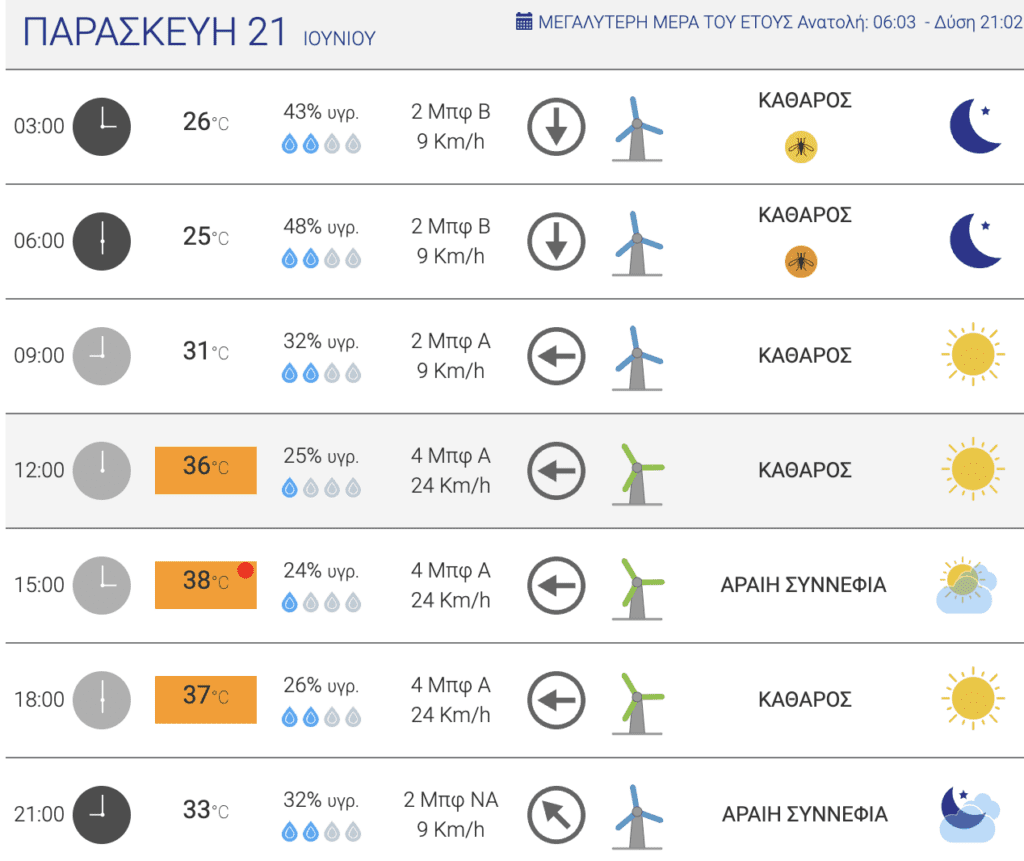Screen dimensions: 1024x861
Task: Click the red dot on 38°C
Action: [246, 570]
